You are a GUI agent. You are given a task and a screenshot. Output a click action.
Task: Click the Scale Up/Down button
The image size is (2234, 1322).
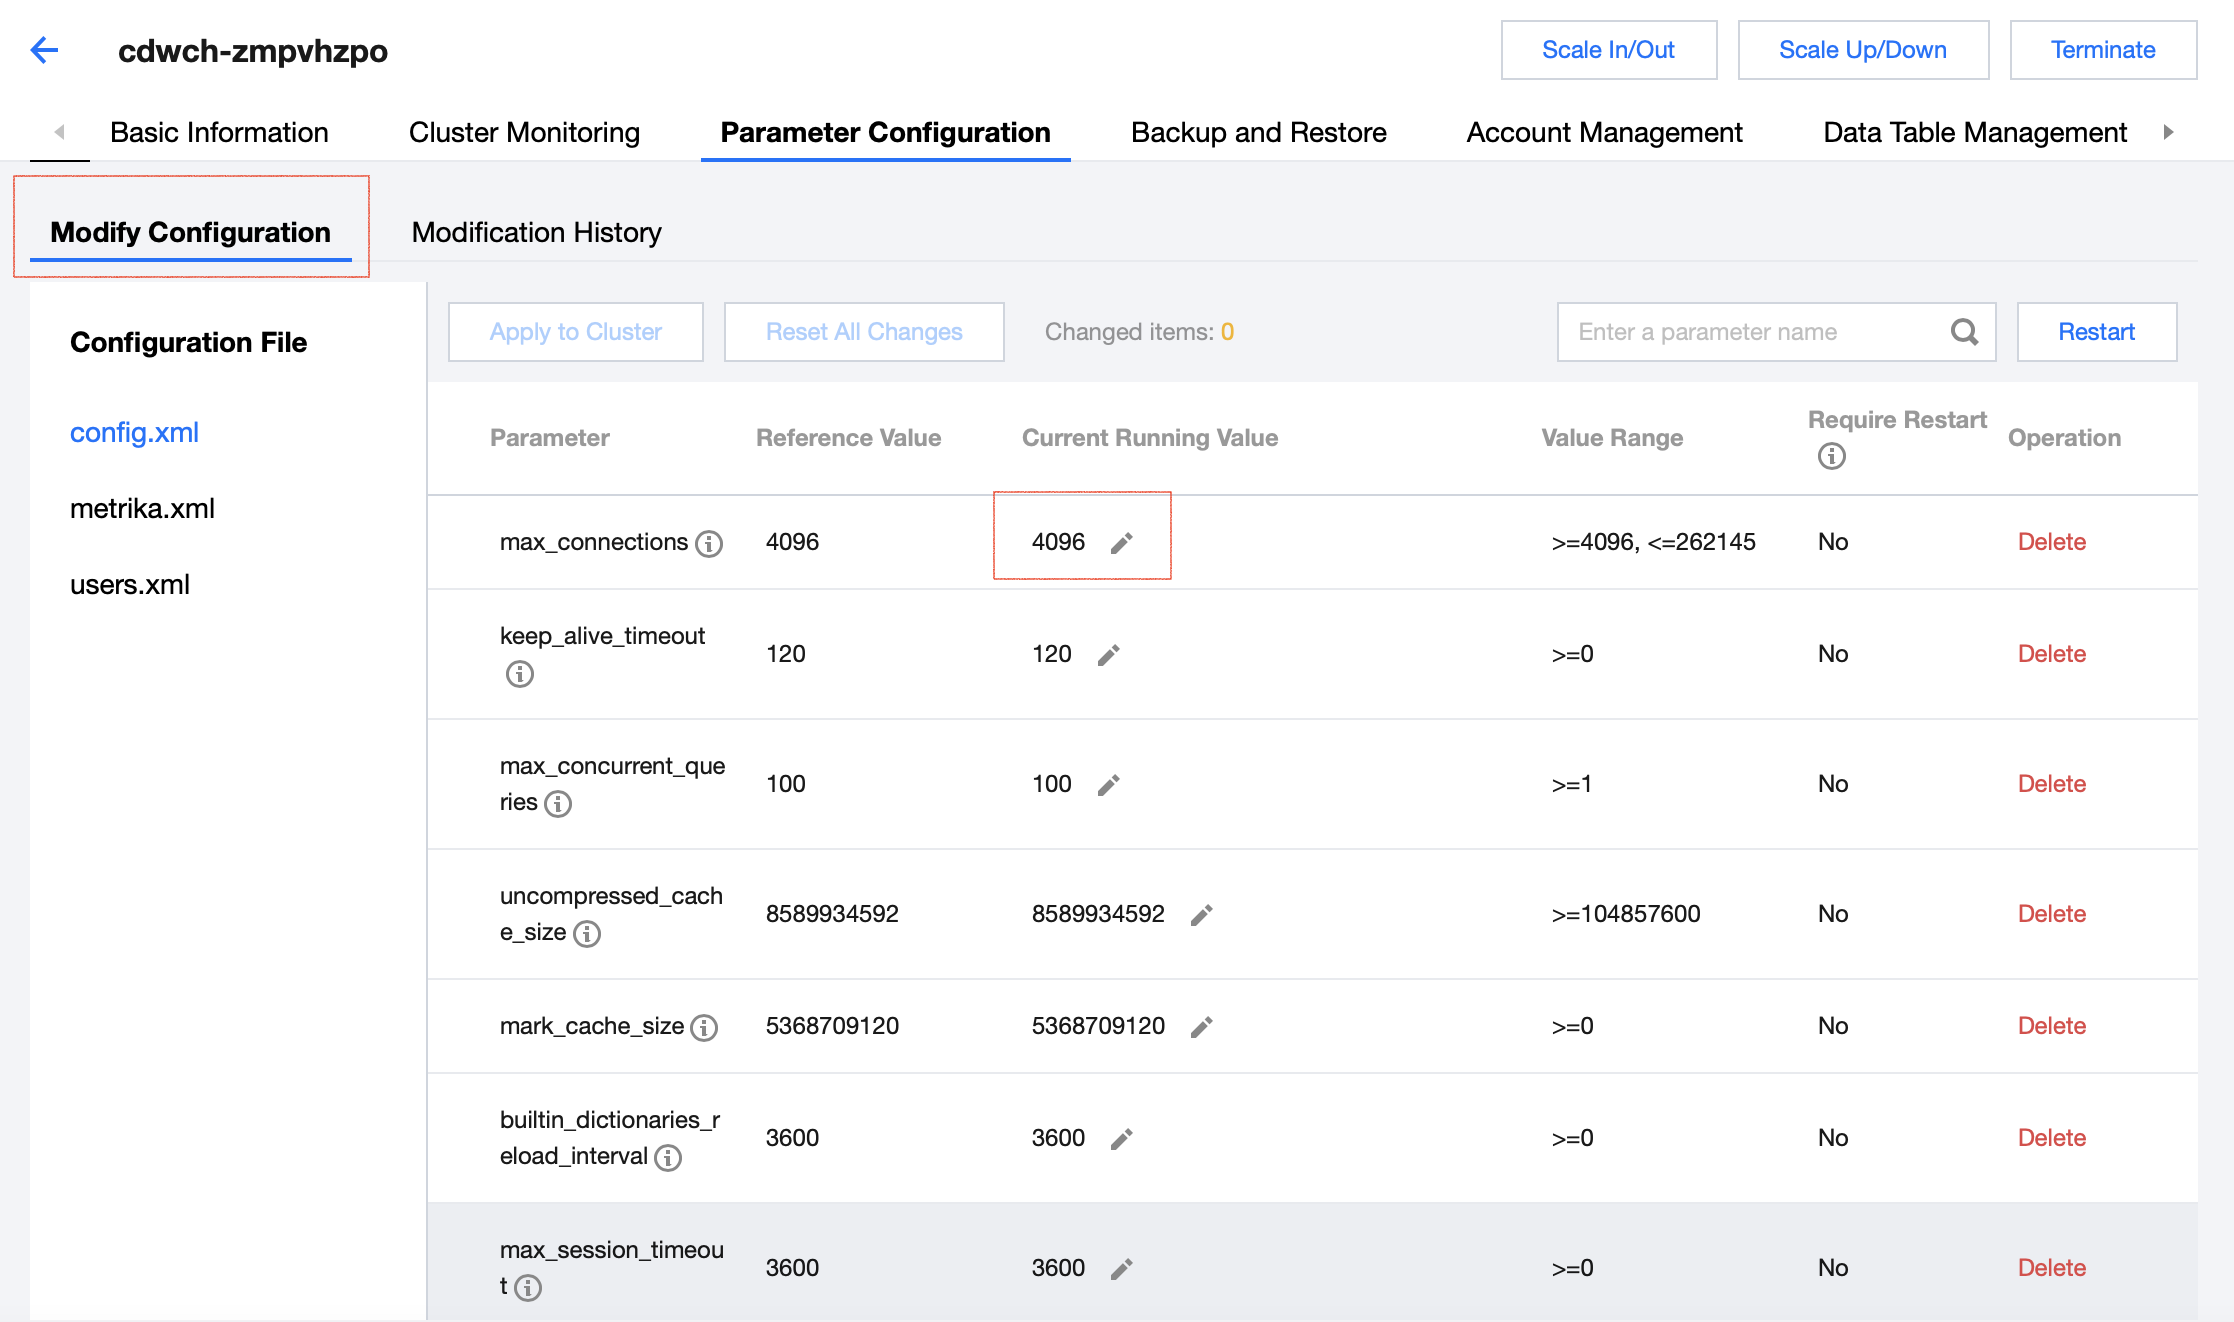(x=1862, y=50)
